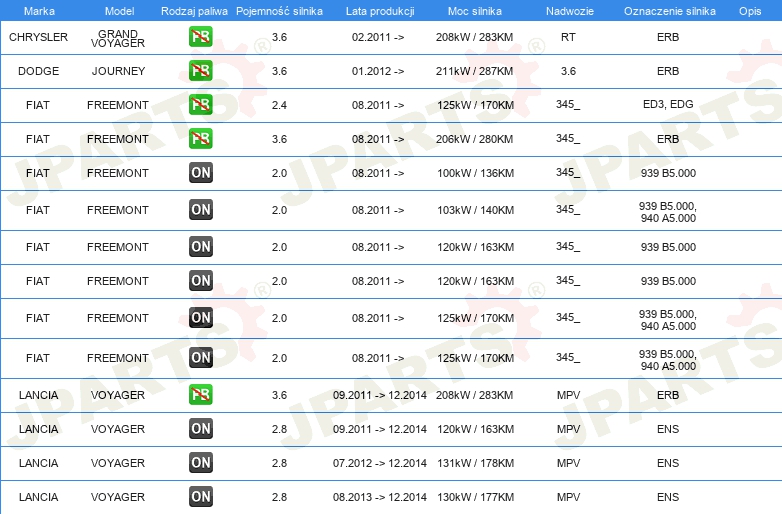Click the Lata produkcji column header

[x=380, y=11]
